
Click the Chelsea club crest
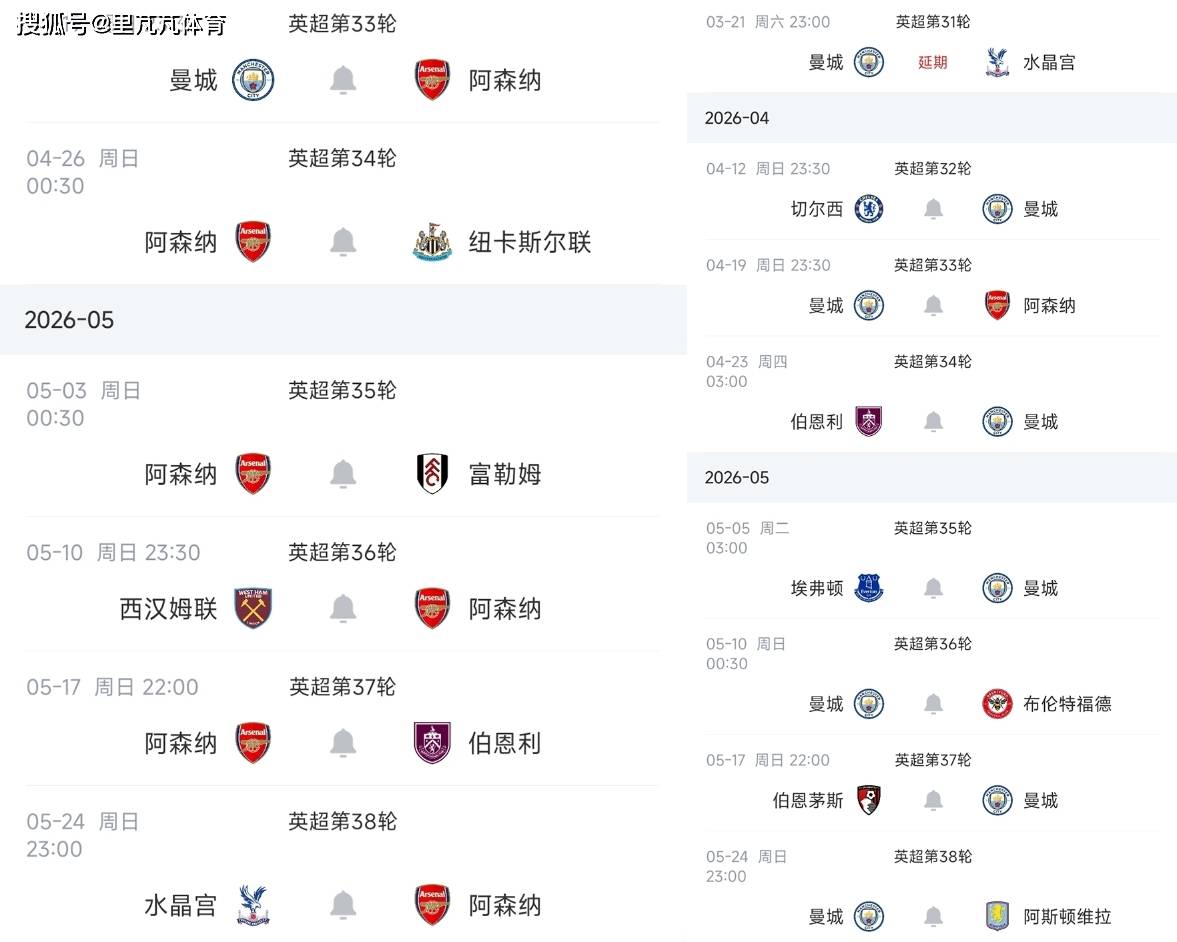click(x=869, y=209)
